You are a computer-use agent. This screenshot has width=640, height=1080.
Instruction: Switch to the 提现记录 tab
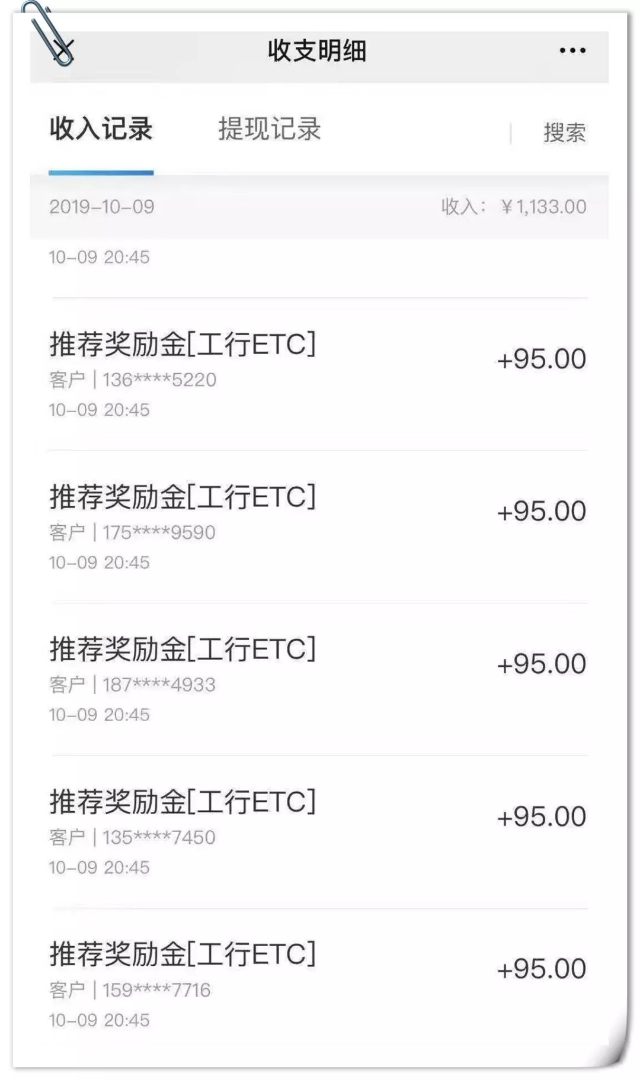(270, 130)
